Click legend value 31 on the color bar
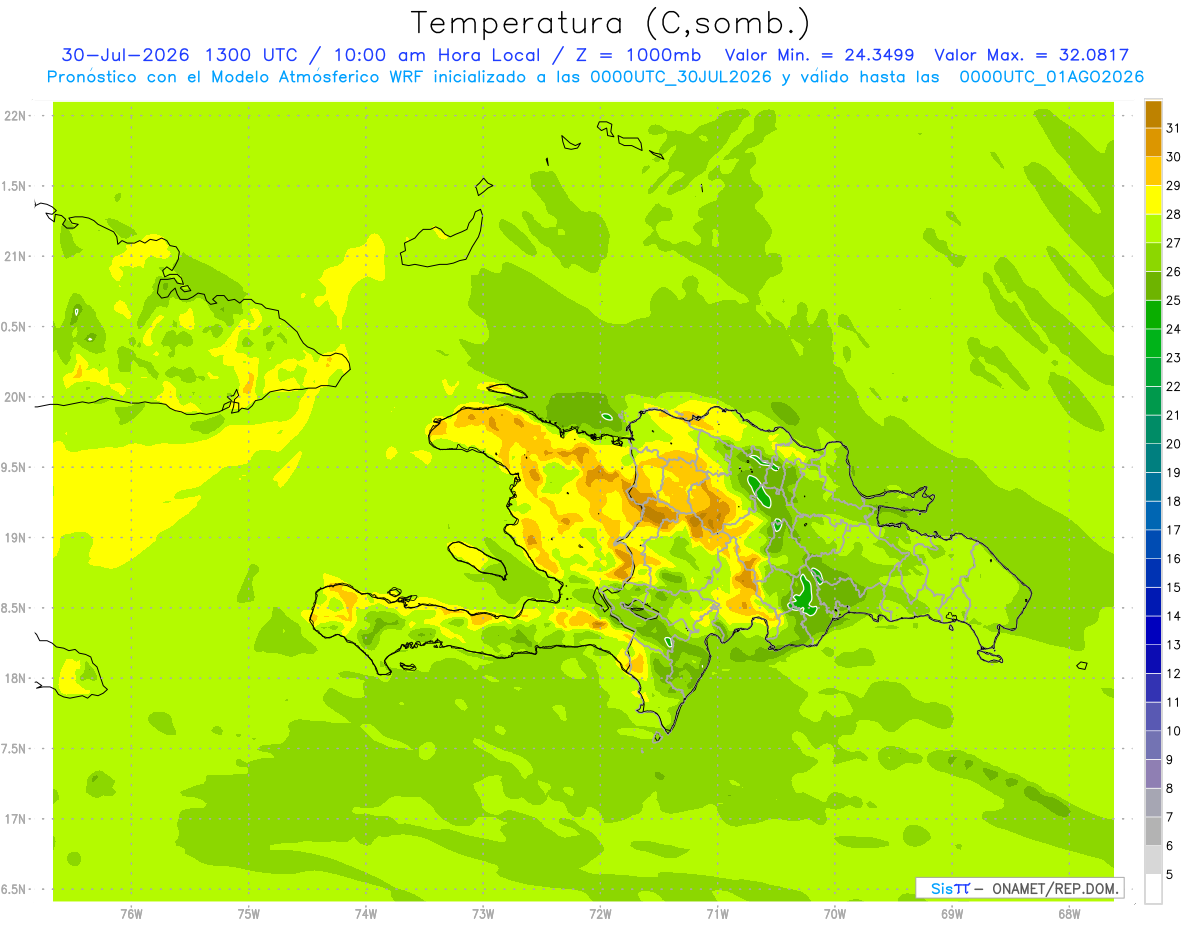This screenshot has width=1200, height=927. point(1174,128)
